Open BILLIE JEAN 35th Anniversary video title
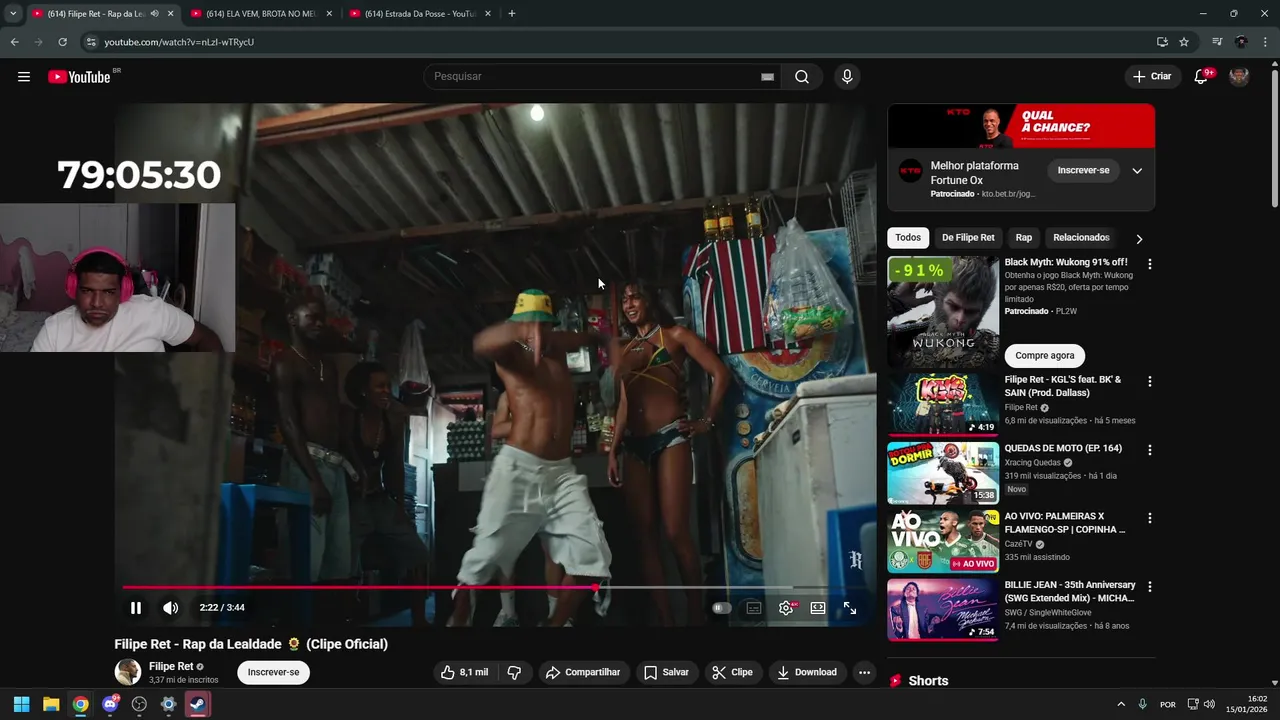 [x=1070, y=591]
